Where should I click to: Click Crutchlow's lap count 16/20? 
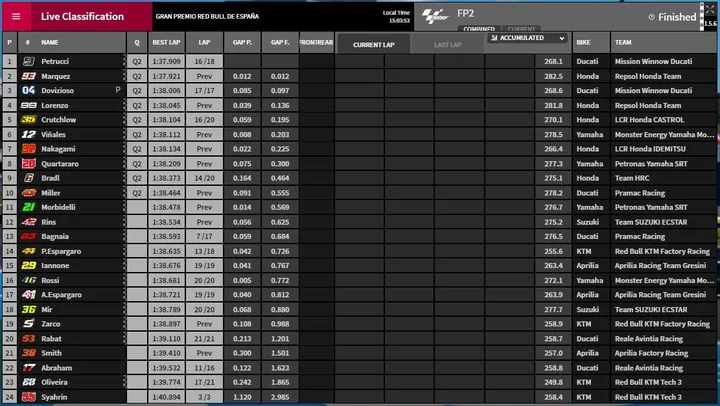(x=204, y=119)
